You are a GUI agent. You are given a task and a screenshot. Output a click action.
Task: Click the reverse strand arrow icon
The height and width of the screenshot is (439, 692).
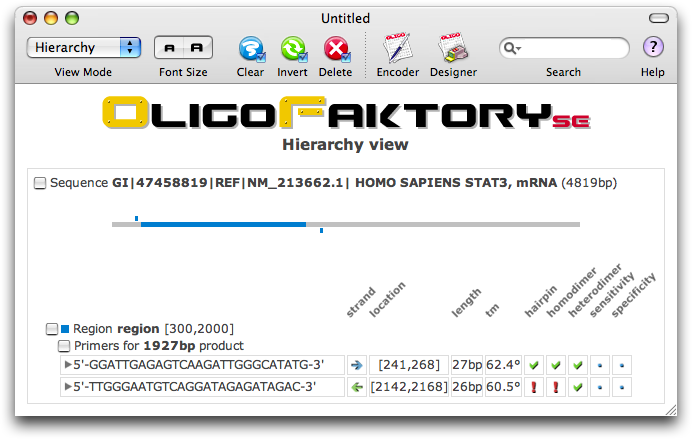click(x=357, y=387)
